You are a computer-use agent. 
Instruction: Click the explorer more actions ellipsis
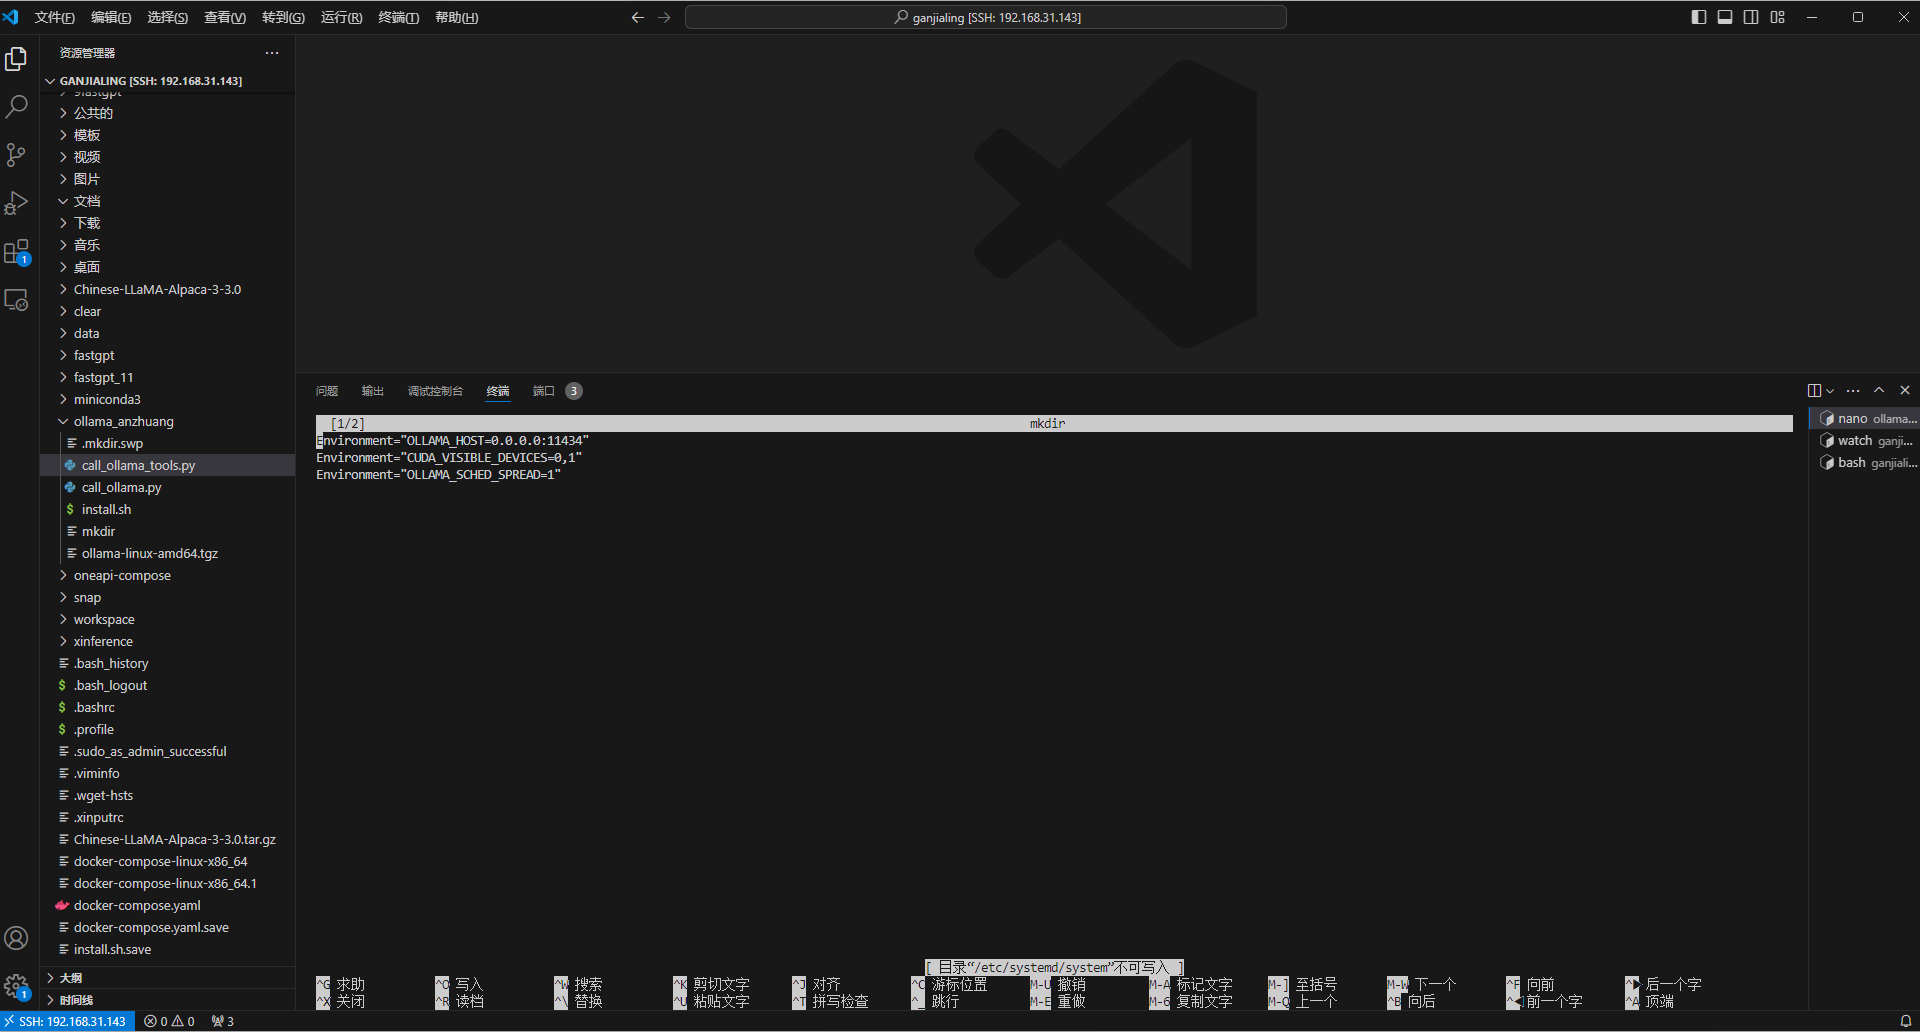[272, 53]
